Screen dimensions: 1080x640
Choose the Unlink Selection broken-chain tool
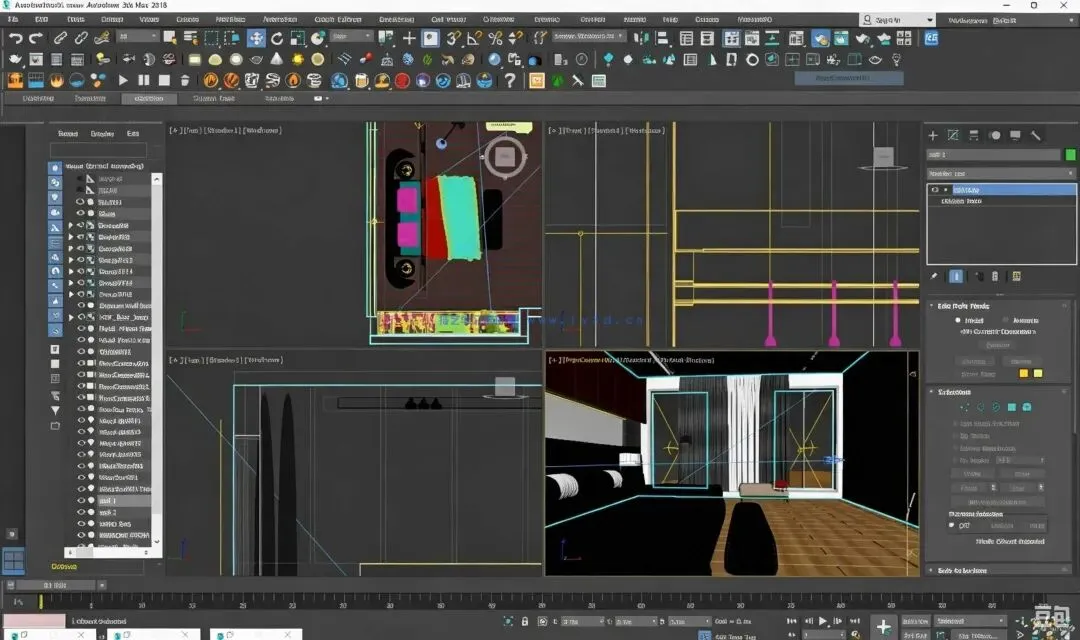point(81,38)
